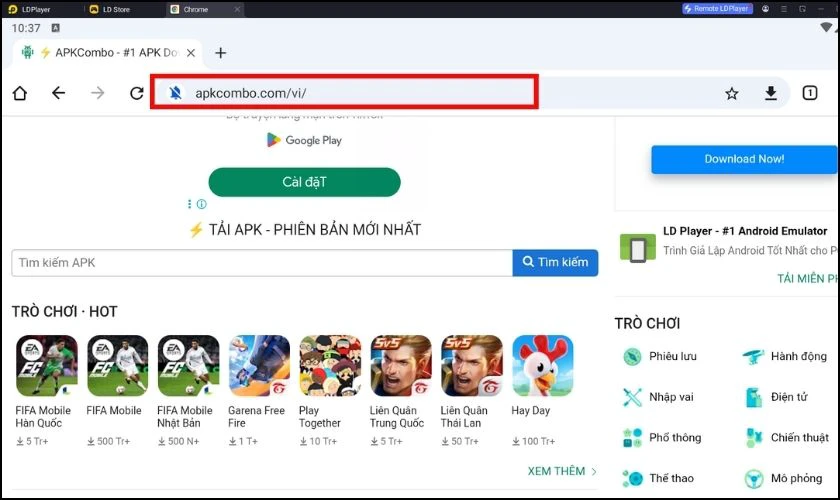The image size is (840, 500).
Task: Open LD Player - #1 Android Emulator link
Action: coord(745,231)
